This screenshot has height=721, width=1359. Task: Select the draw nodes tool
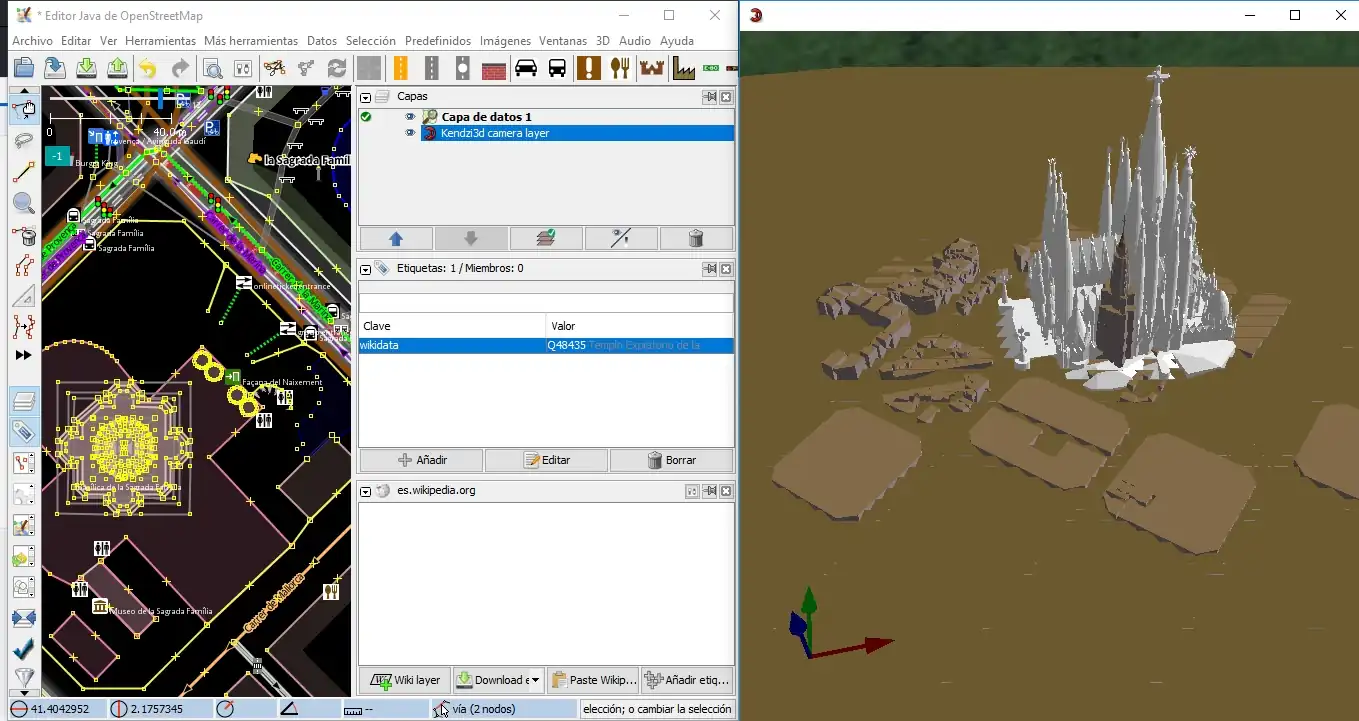point(24,172)
